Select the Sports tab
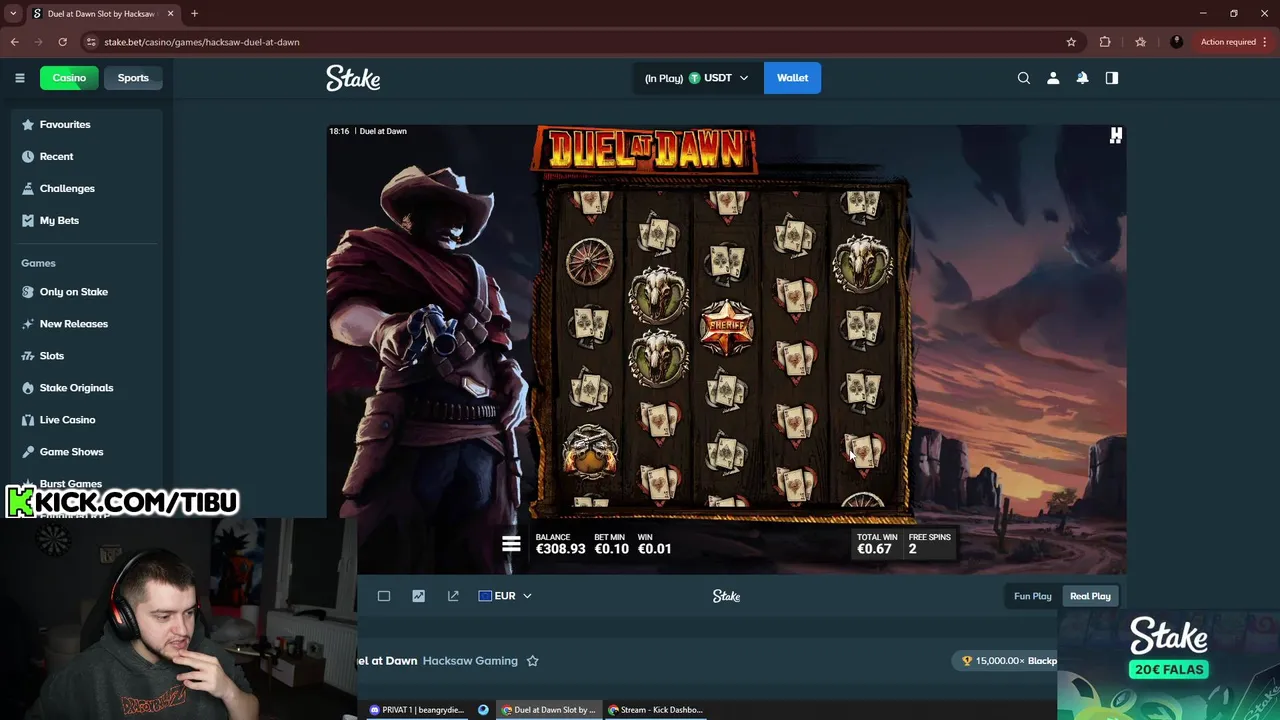This screenshot has width=1280, height=720. 133,78
